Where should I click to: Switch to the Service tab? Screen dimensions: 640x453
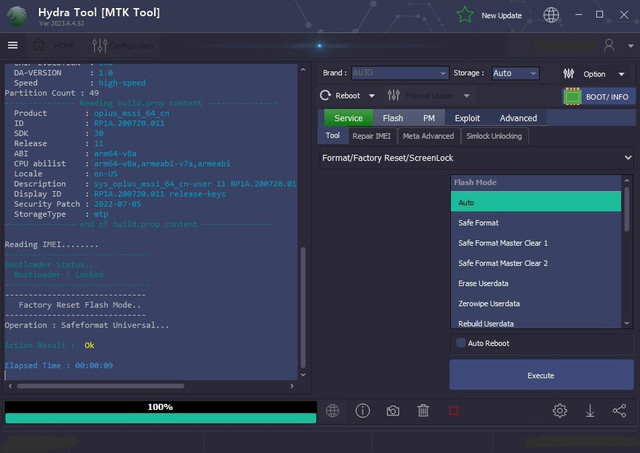[348, 118]
